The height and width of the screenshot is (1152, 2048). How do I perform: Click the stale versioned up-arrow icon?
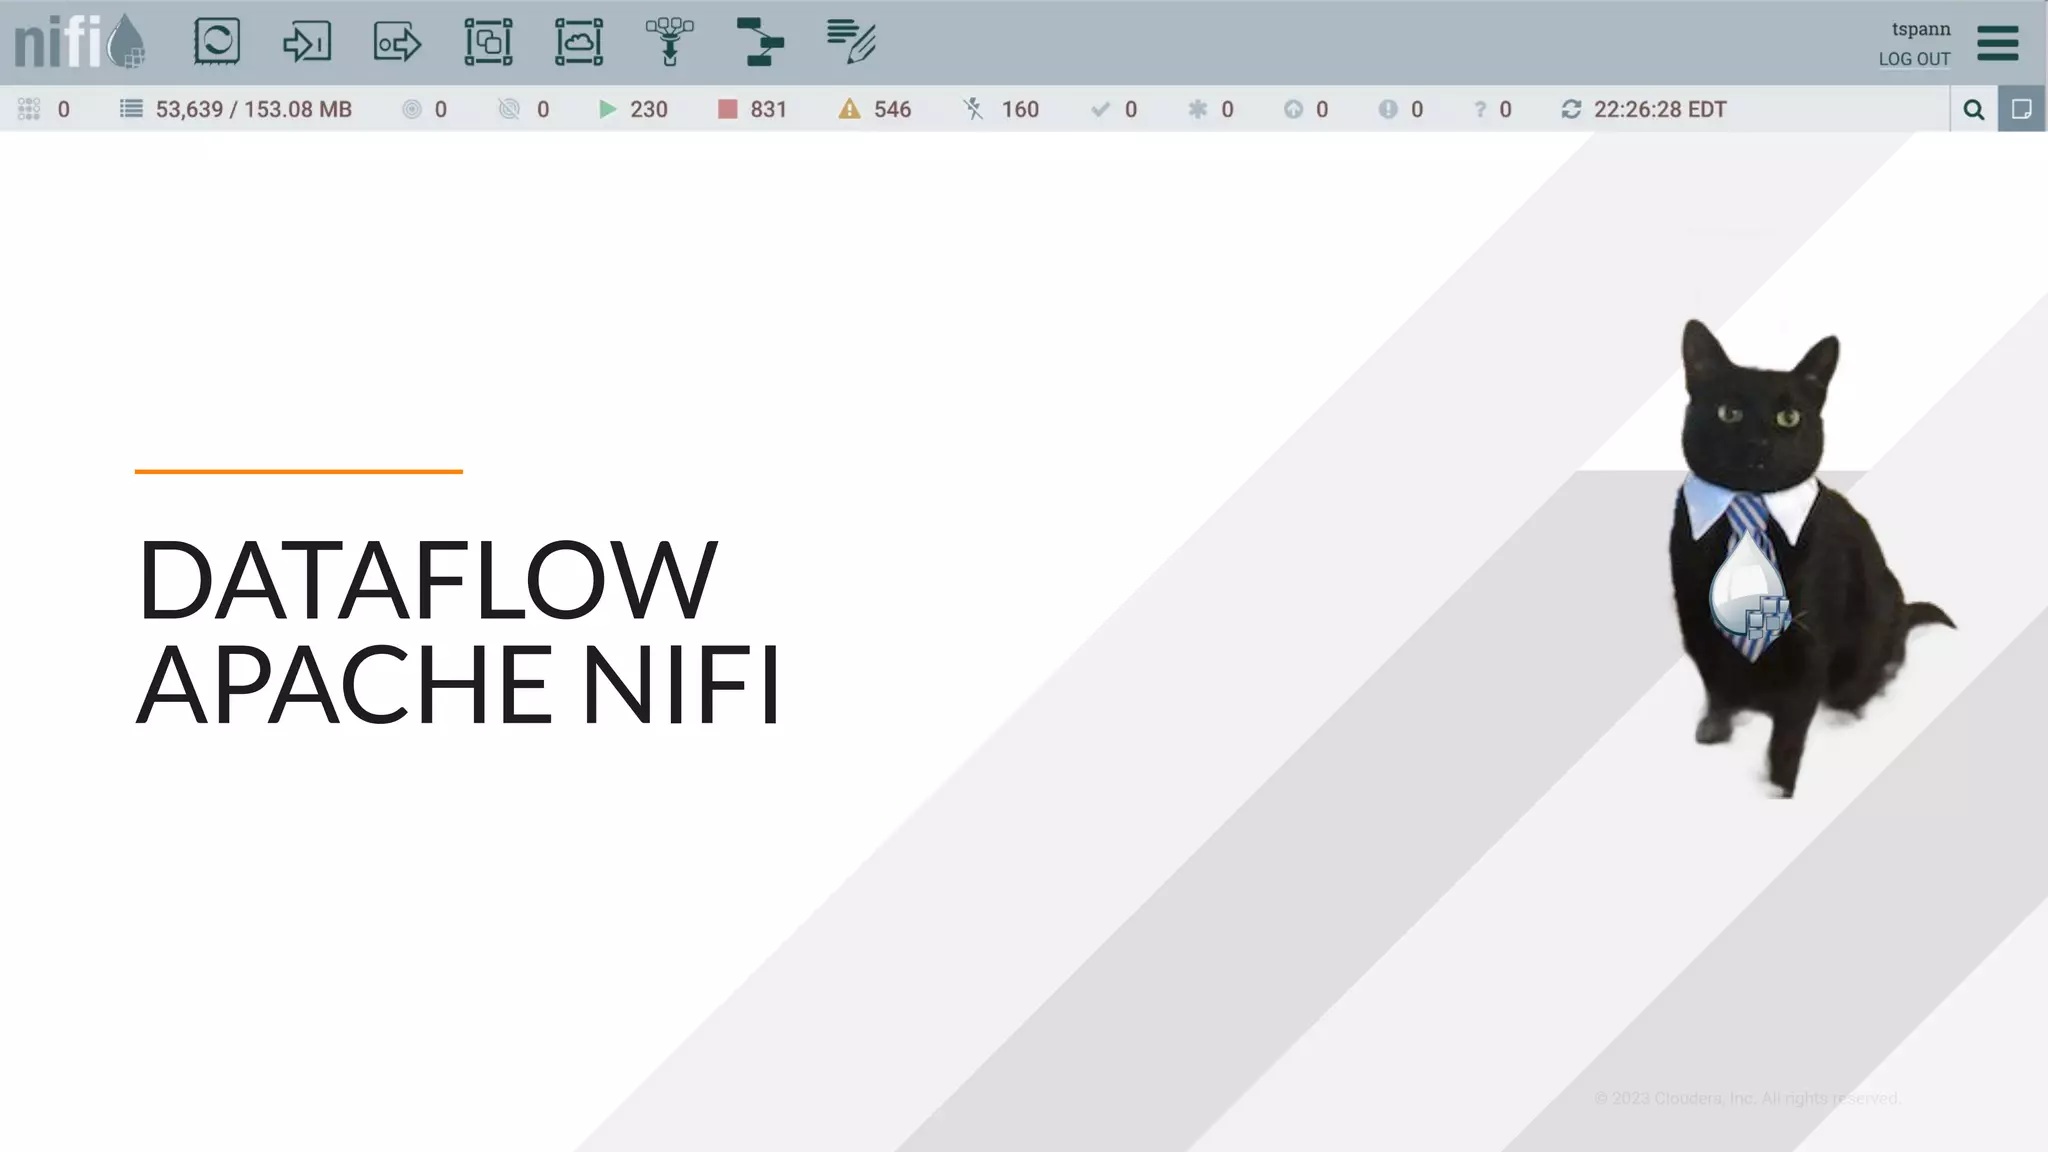point(1293,109)
